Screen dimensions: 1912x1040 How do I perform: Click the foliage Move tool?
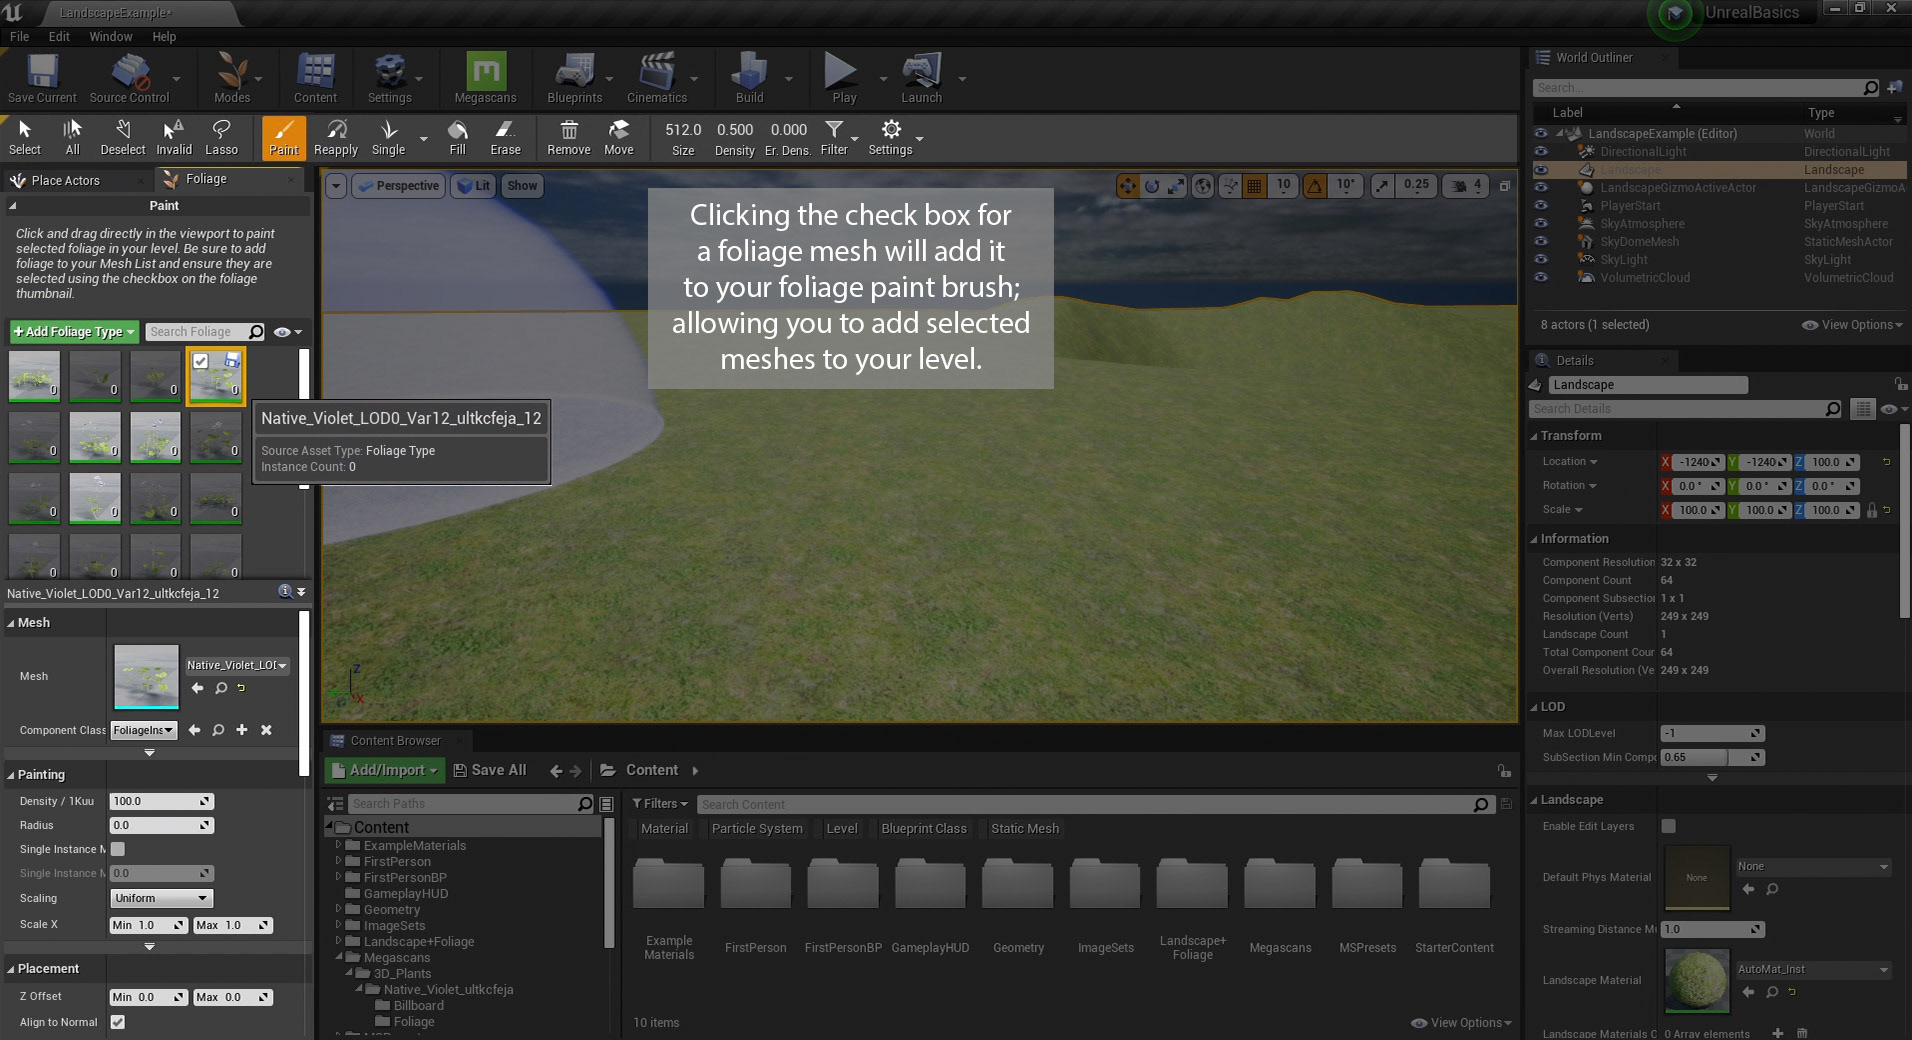point(619,138)
